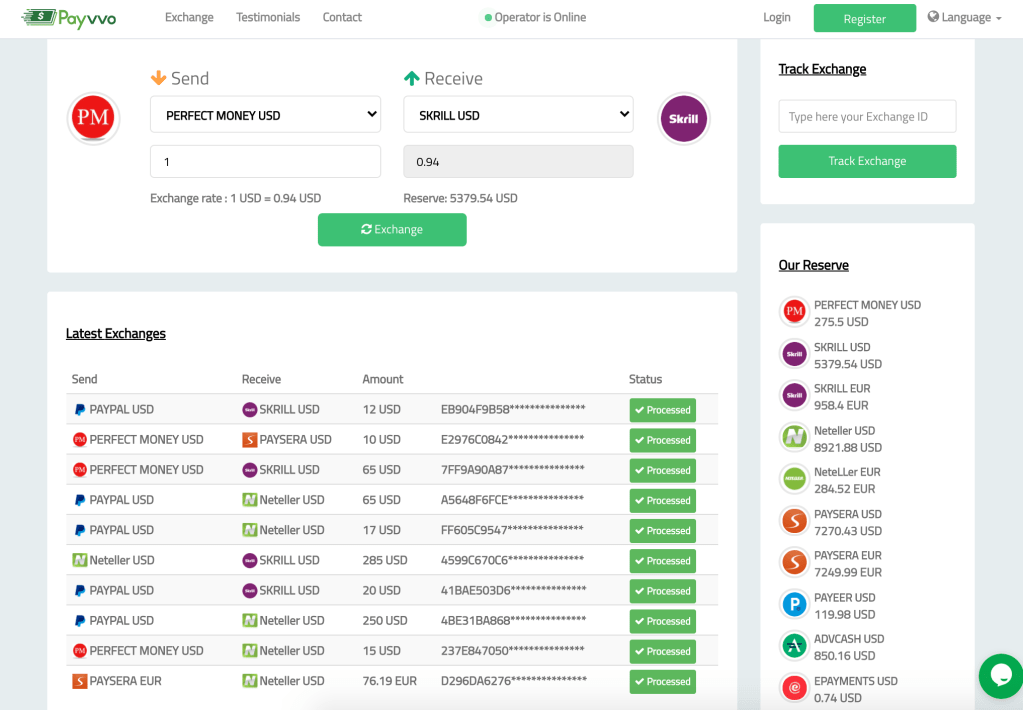Click Payeer USD icon in reserve list
The width and height of the screenshot is (1023, 710).
click(795, 604)
